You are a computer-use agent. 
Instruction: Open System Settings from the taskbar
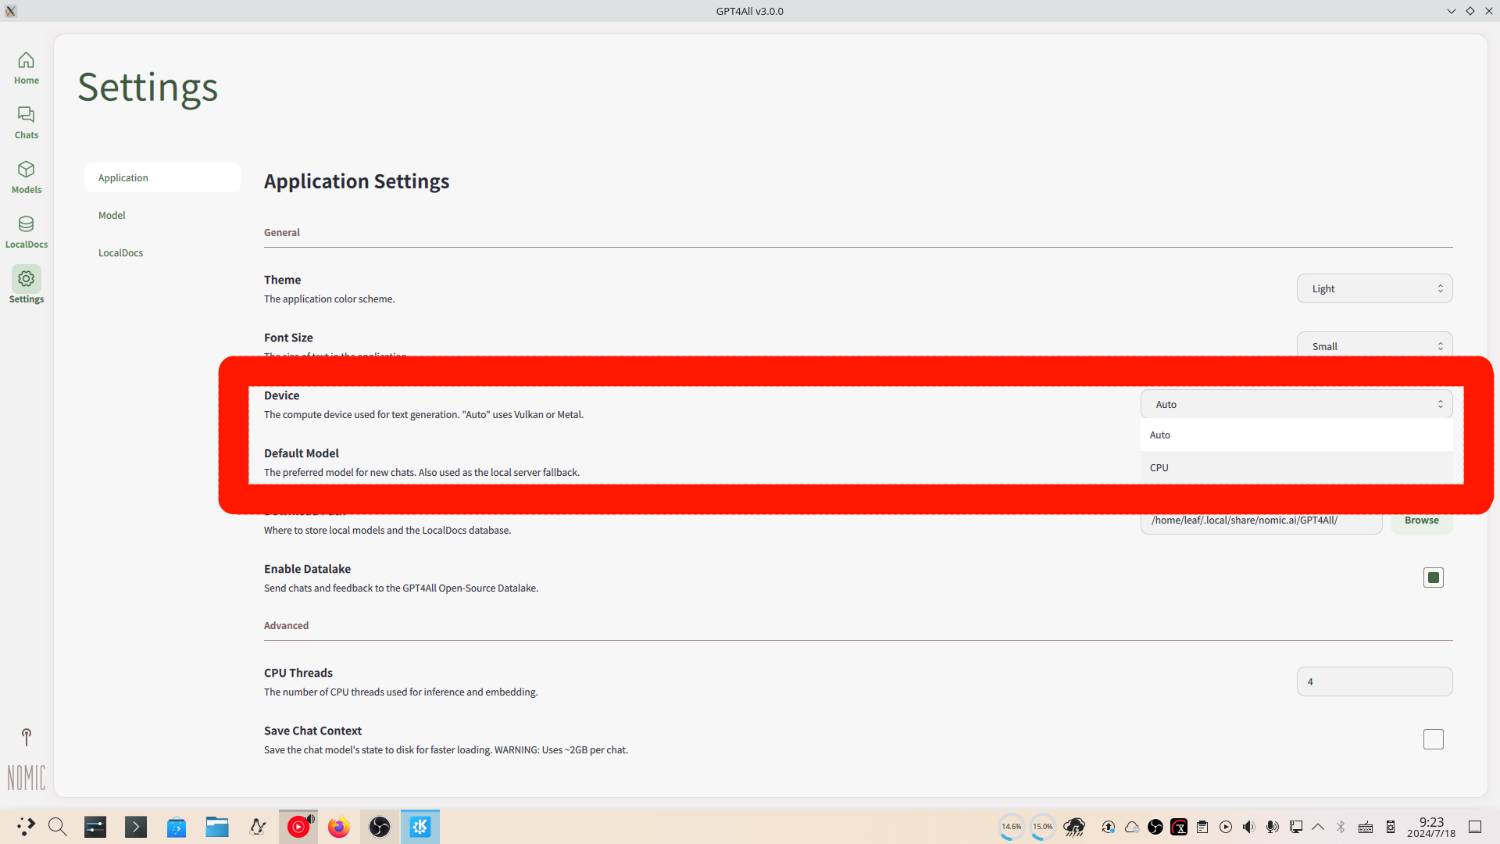pos(95,827)
